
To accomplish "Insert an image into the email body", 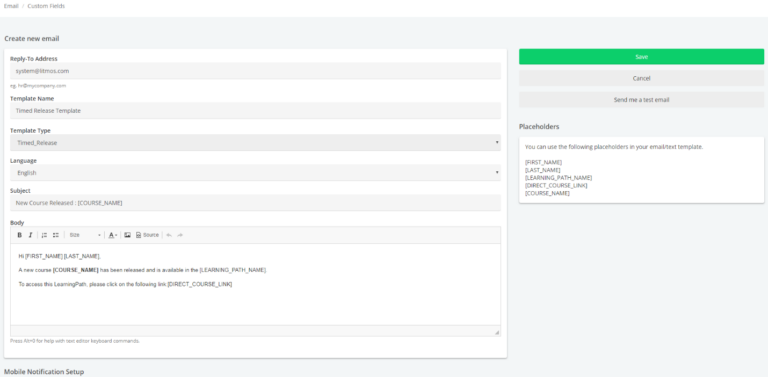I will click(127, 235).
